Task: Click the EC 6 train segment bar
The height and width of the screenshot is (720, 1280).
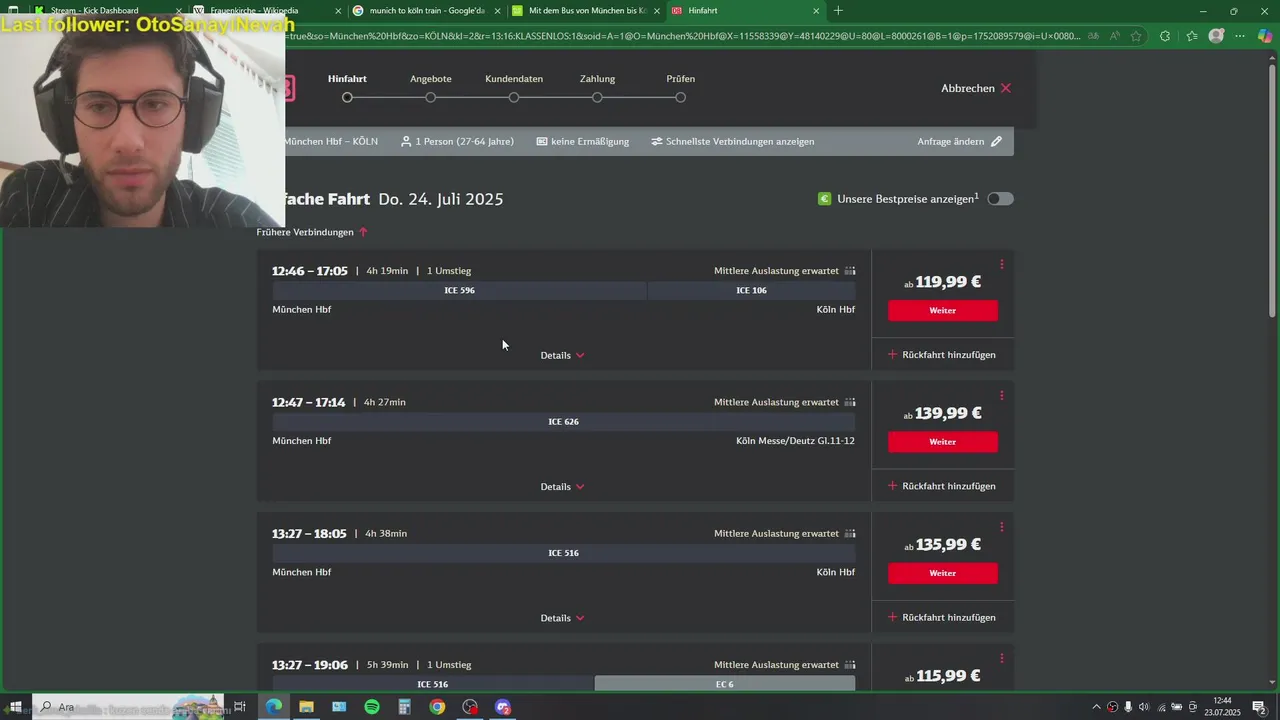Action: click(725, 684)
